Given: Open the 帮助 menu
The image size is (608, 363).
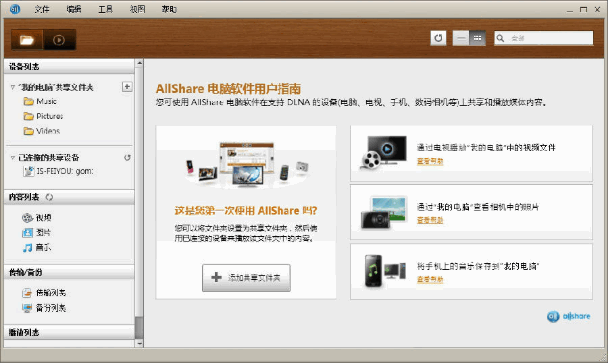Looking at the screenshot, I should click(x=169, y=9).
